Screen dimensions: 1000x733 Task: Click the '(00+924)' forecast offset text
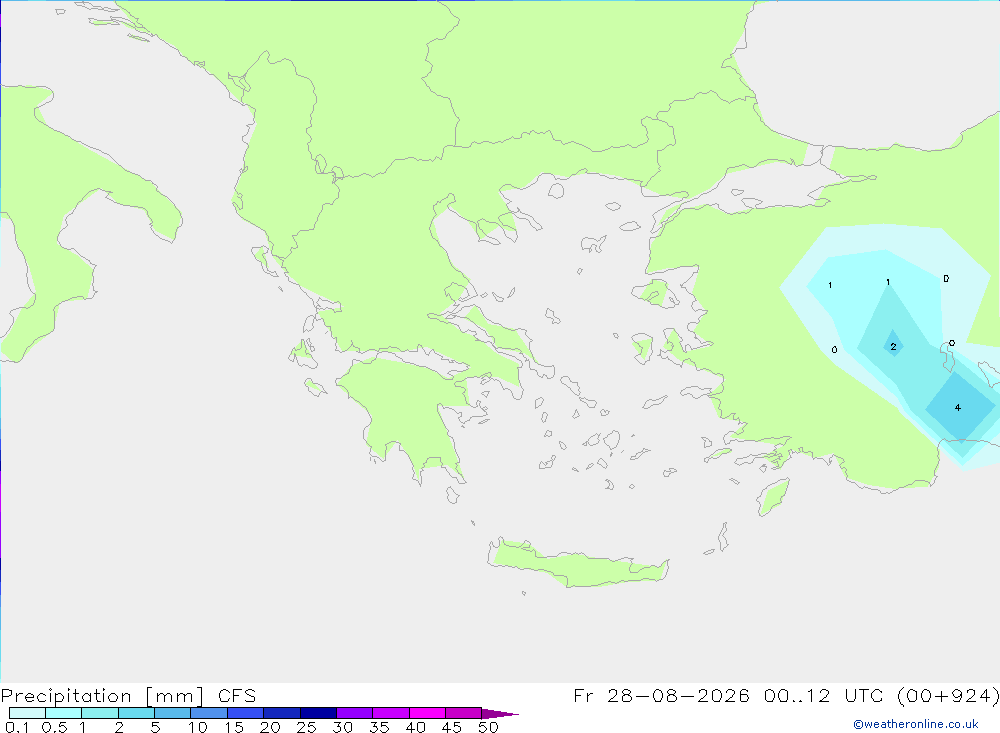948,695
